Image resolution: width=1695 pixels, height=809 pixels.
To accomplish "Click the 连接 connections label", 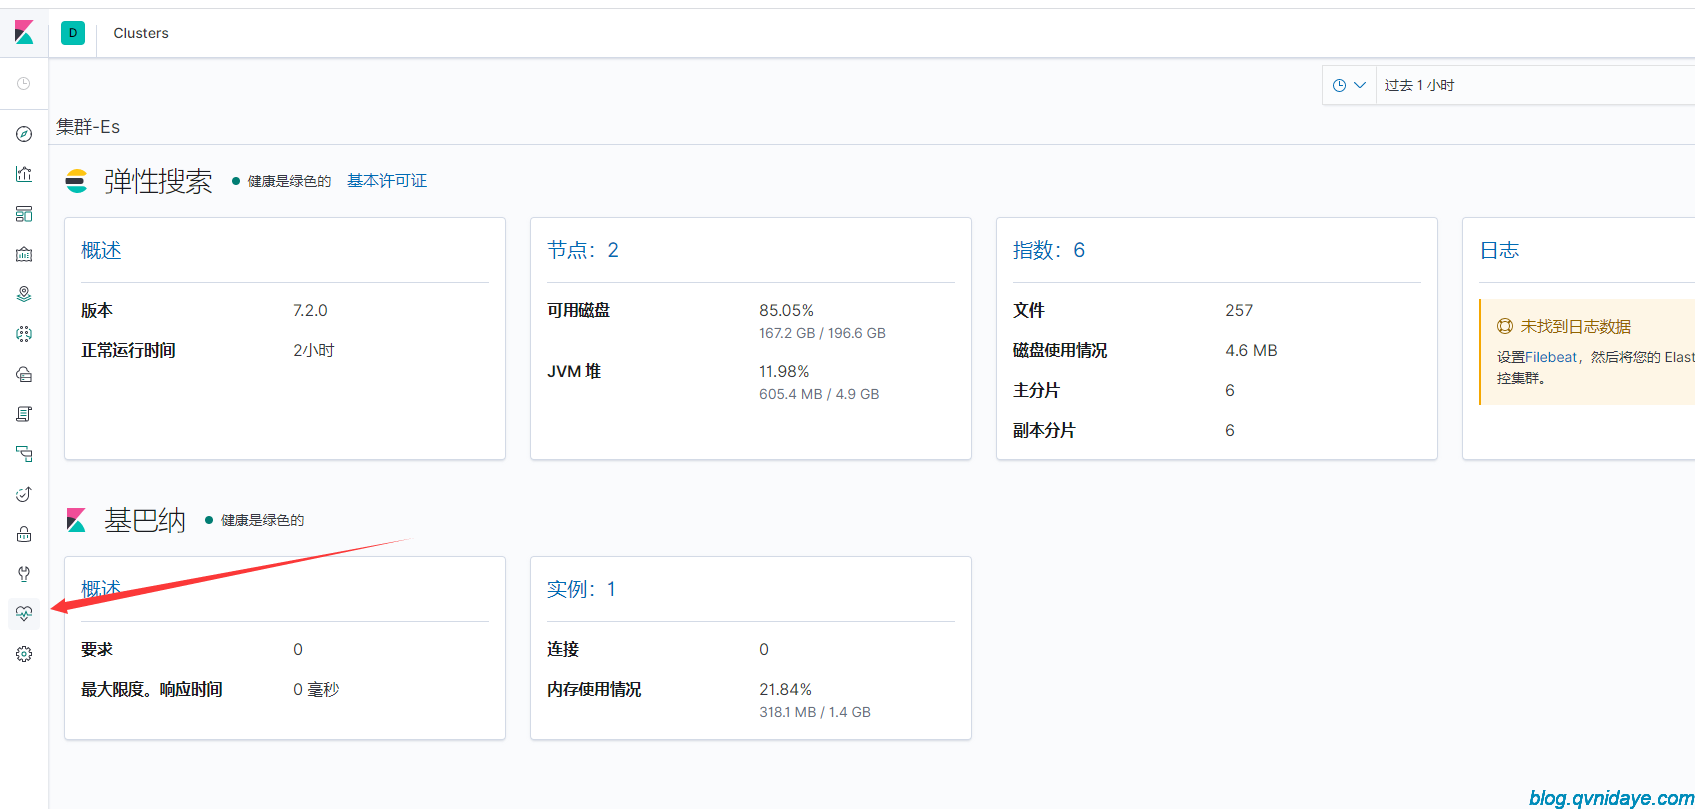I will click(x=563, y=649).
